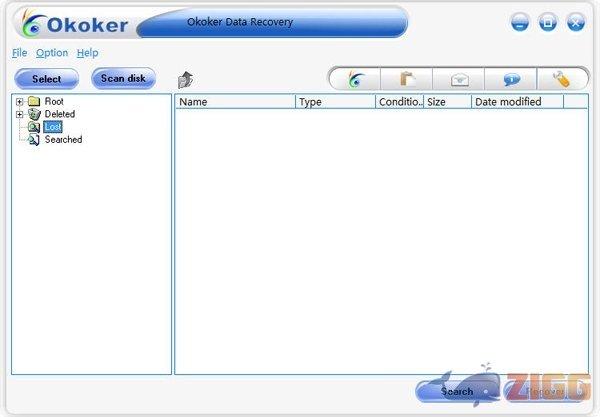This screenshot has height=417, width=600.
Task: Click the Select button
Action: (46, 79)
